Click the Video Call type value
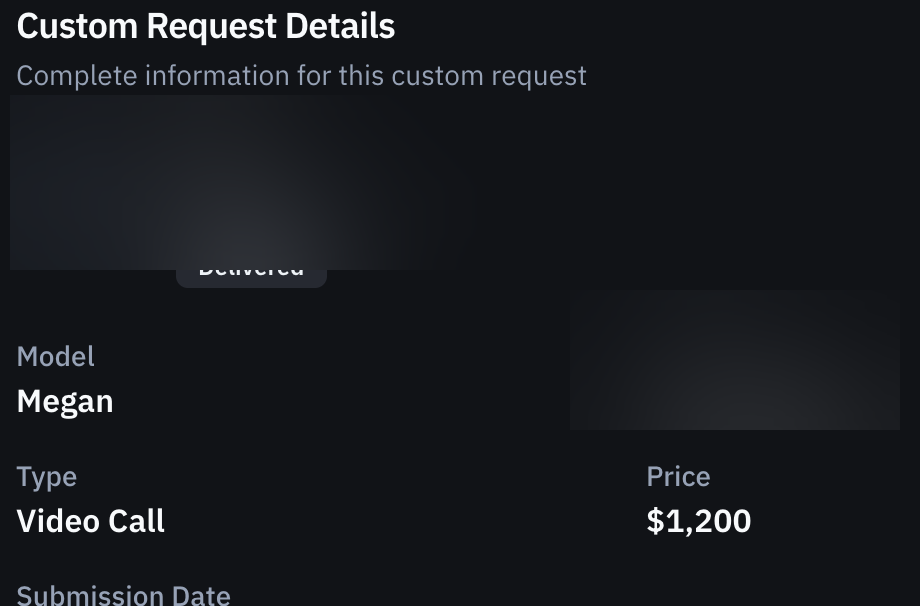 point(90,520)
